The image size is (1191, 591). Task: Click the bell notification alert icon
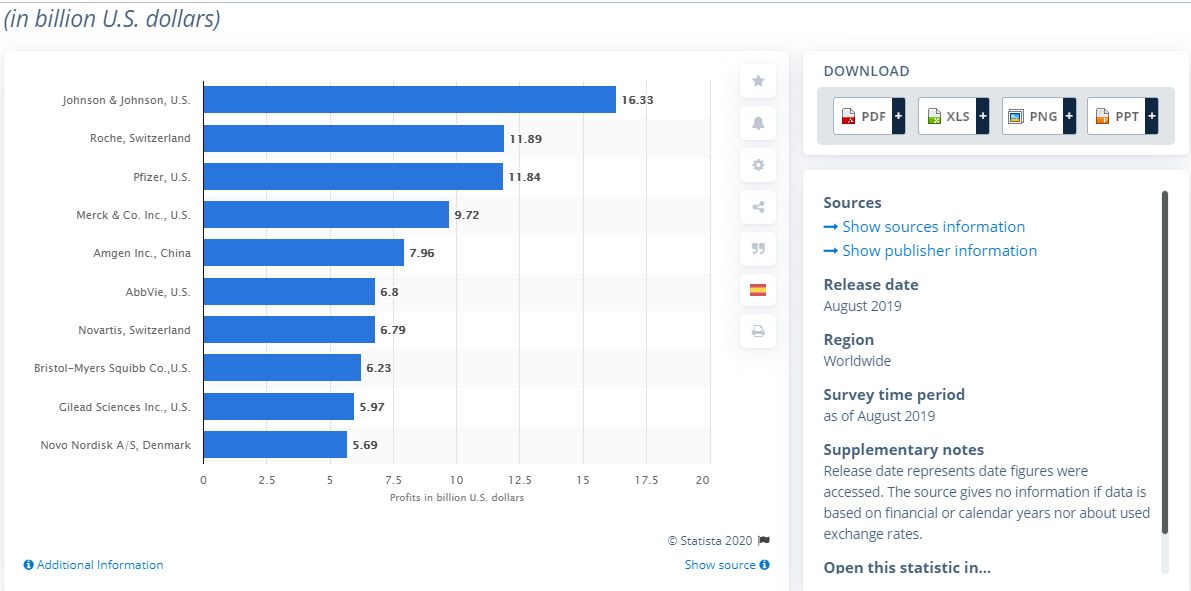click(757, 123)
